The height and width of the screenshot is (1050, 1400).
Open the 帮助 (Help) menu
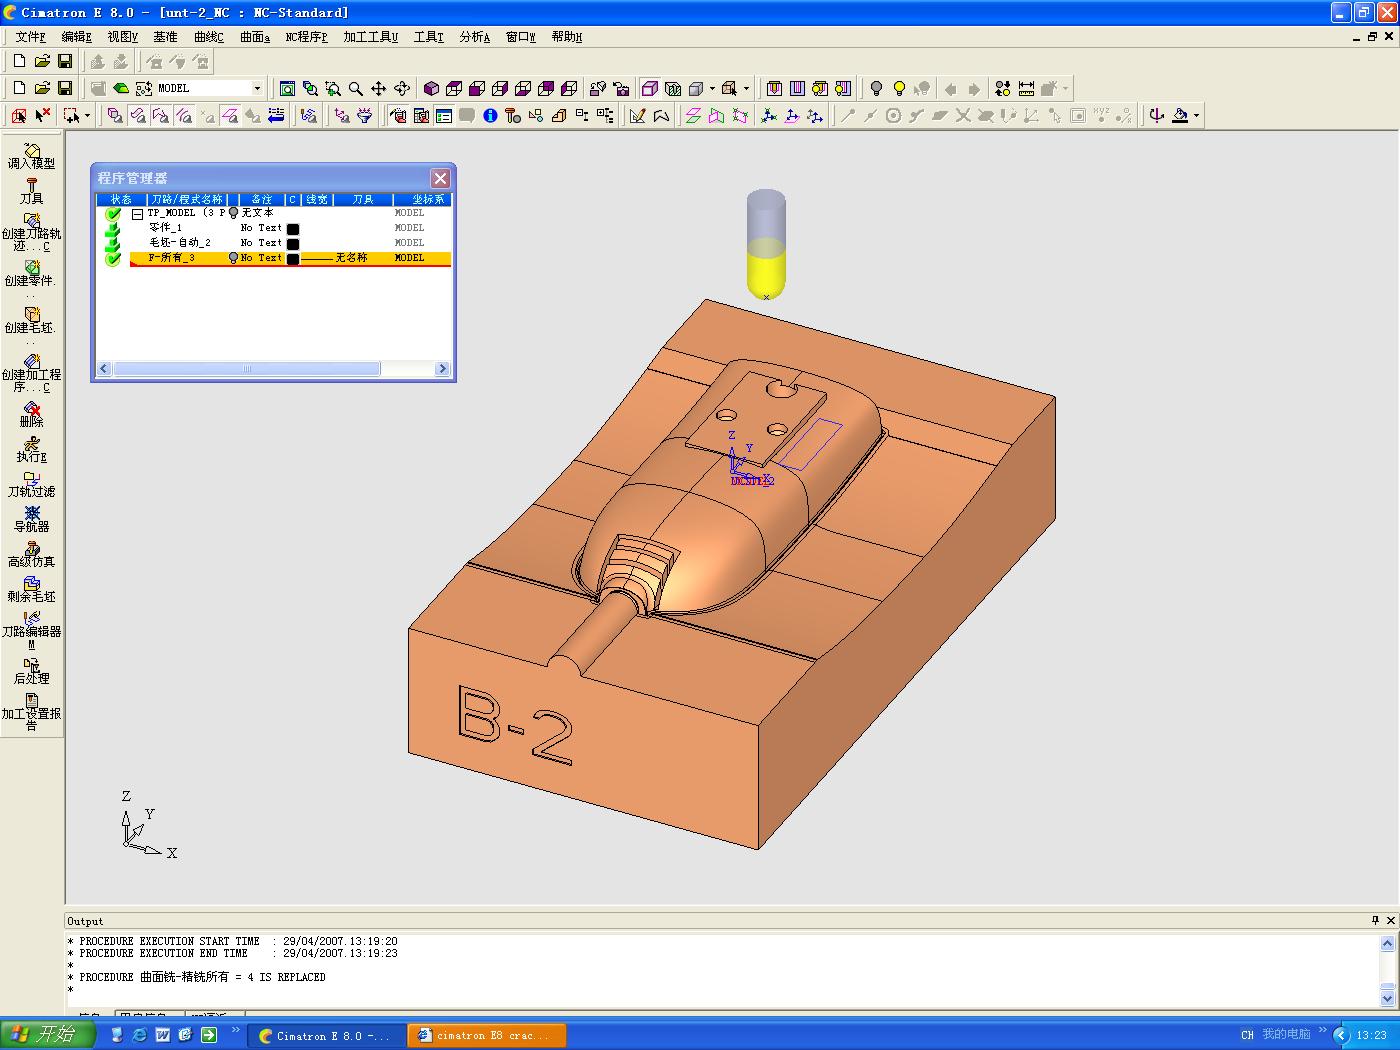567,37
